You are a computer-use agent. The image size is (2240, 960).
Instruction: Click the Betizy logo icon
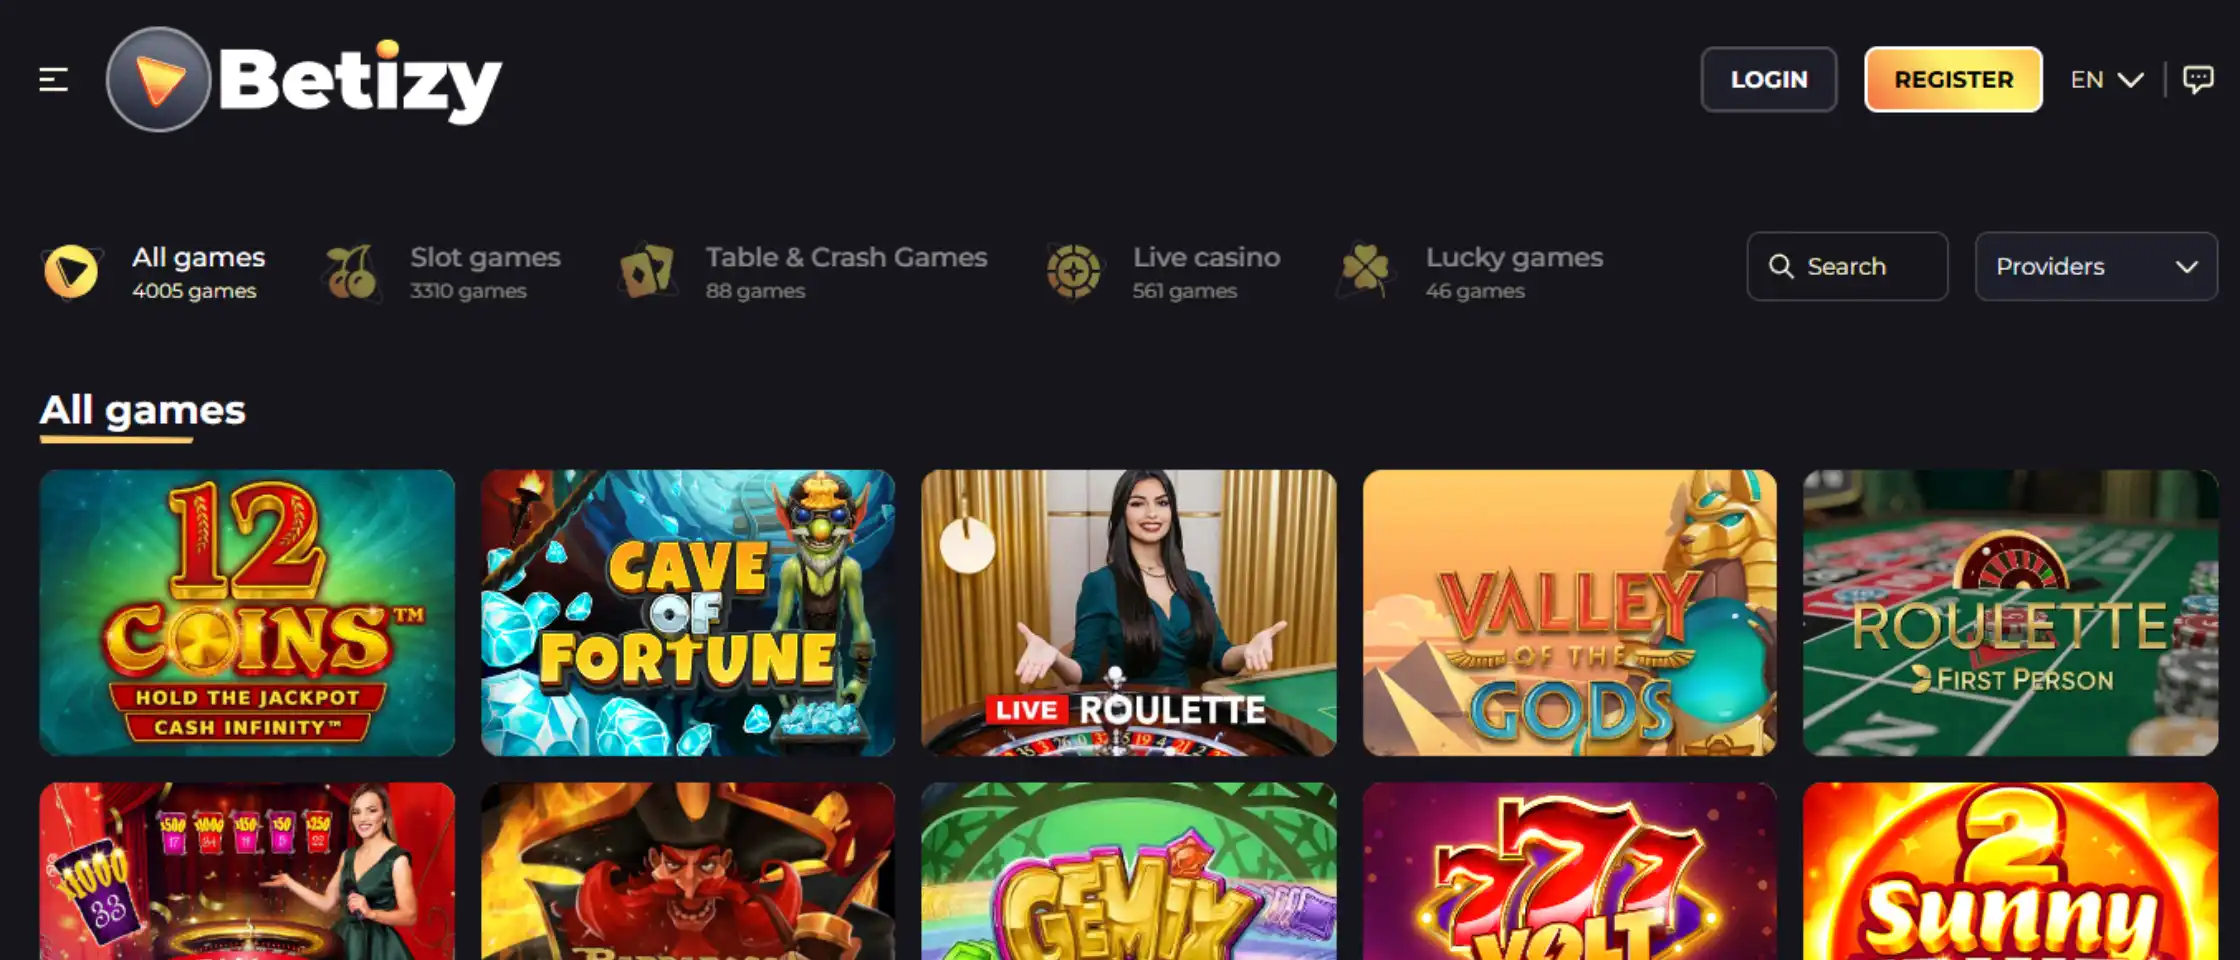click(x=159, y=79)
